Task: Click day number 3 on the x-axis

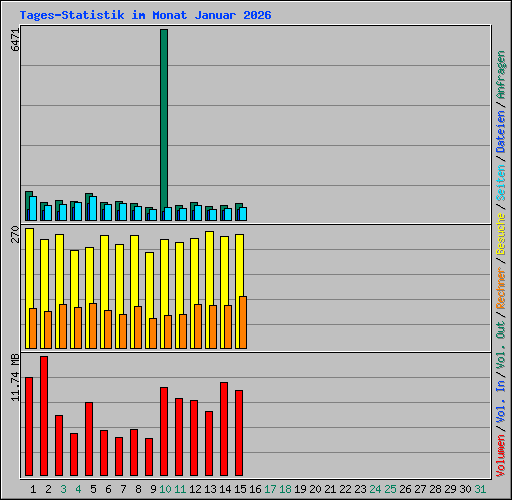Action: click(63, 489)
